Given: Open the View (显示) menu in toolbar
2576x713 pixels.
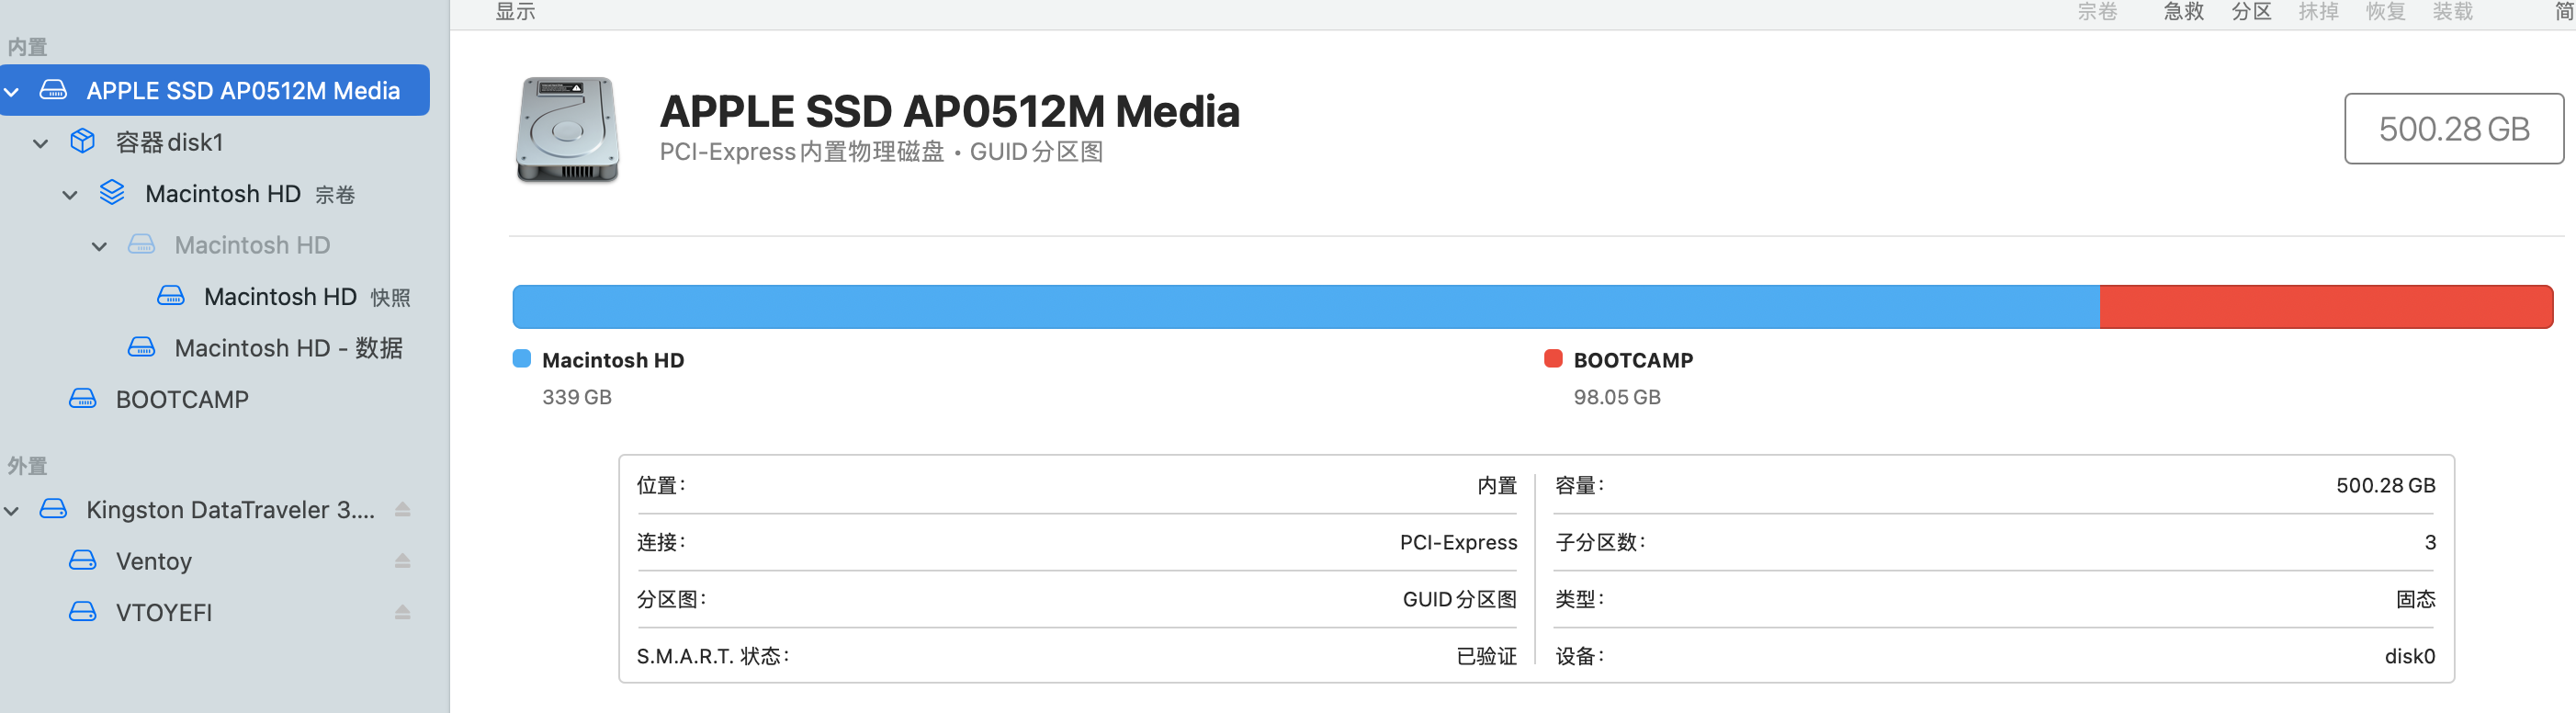Looking at the screenshot, I should pos(515,12).
